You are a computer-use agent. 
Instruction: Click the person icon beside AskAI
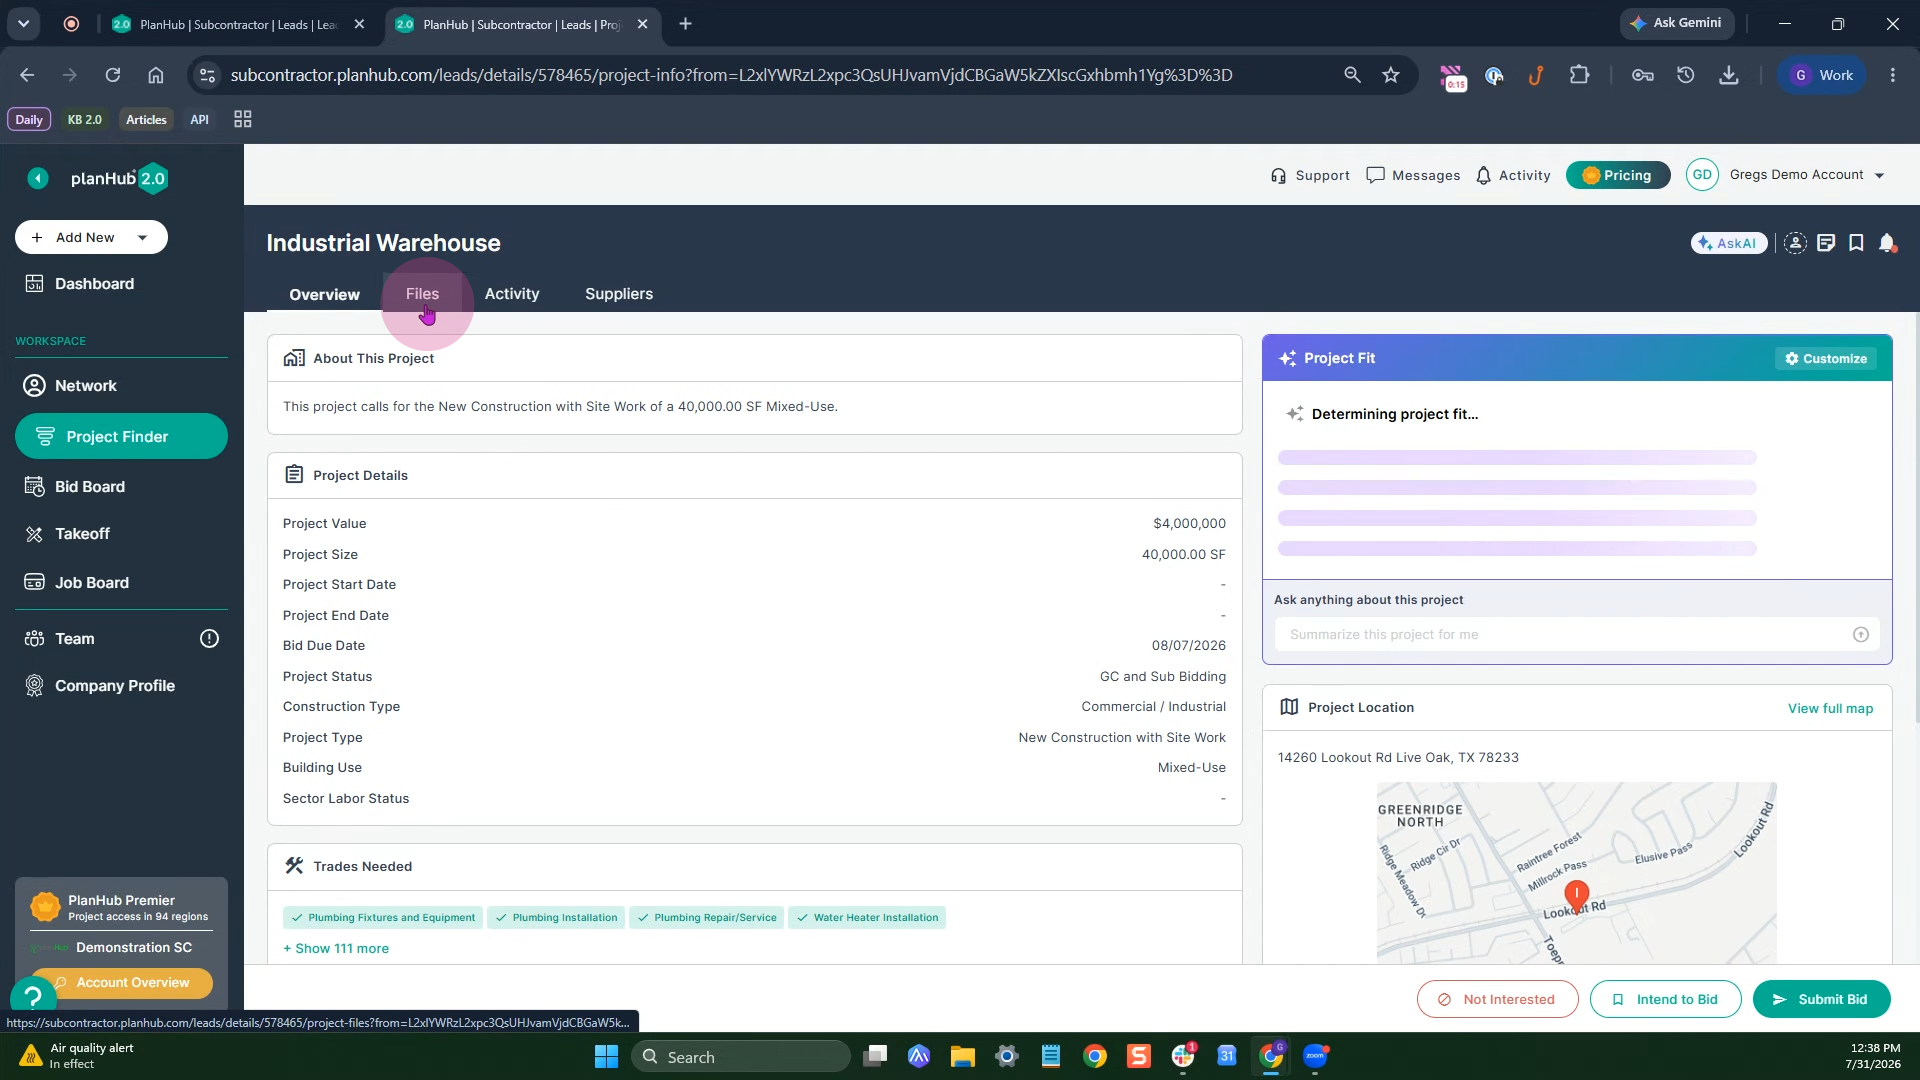point(1795,243)
